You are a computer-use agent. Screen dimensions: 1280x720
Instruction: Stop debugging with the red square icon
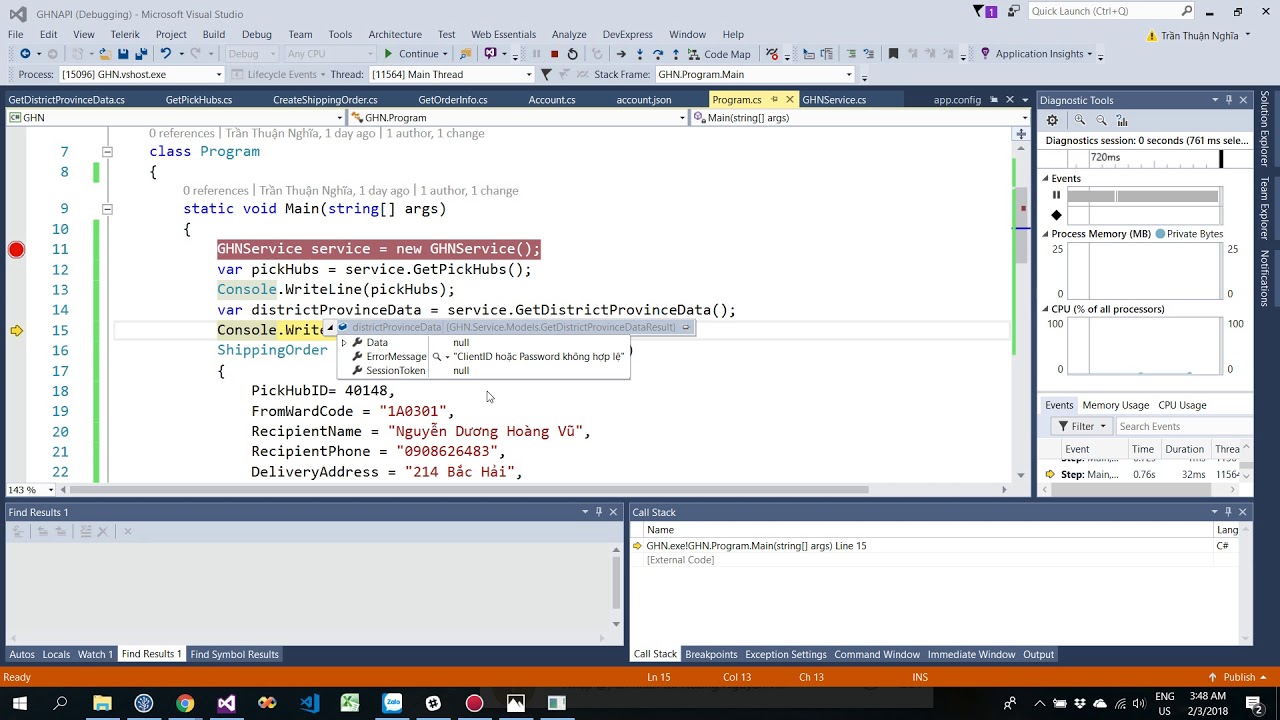(x=554, y=54)
